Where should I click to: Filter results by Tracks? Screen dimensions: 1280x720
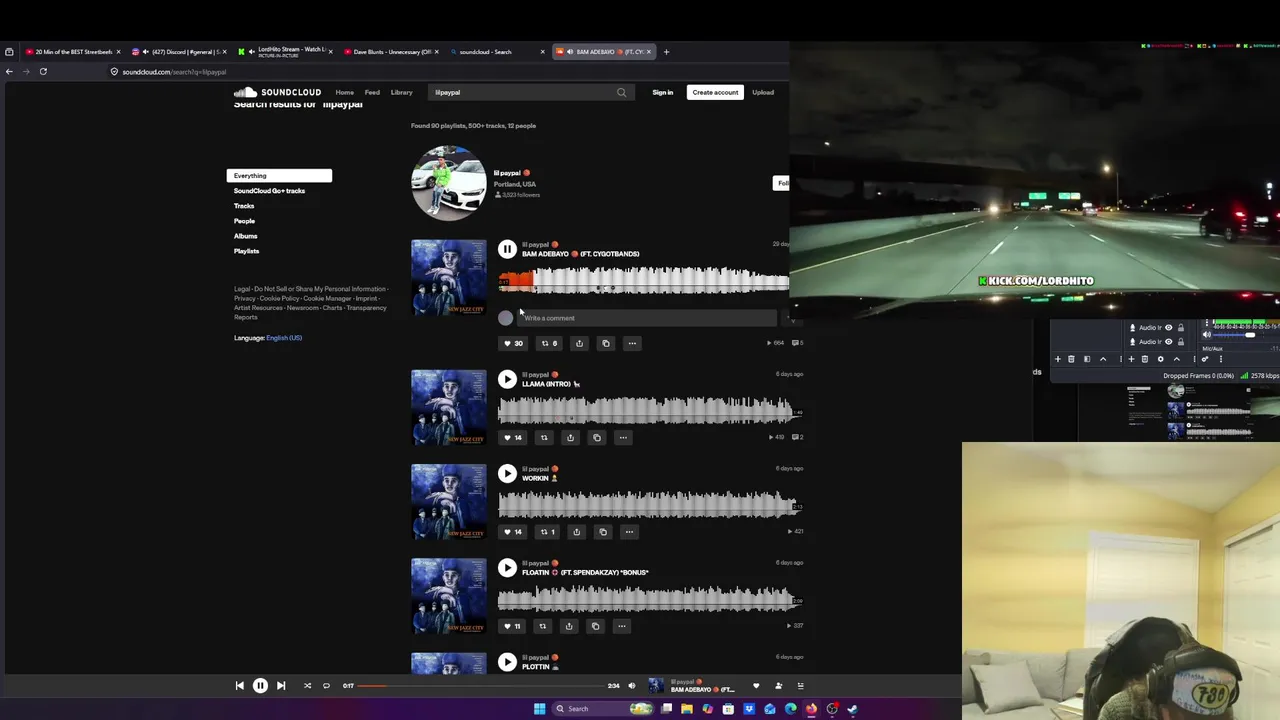(244, 206)
